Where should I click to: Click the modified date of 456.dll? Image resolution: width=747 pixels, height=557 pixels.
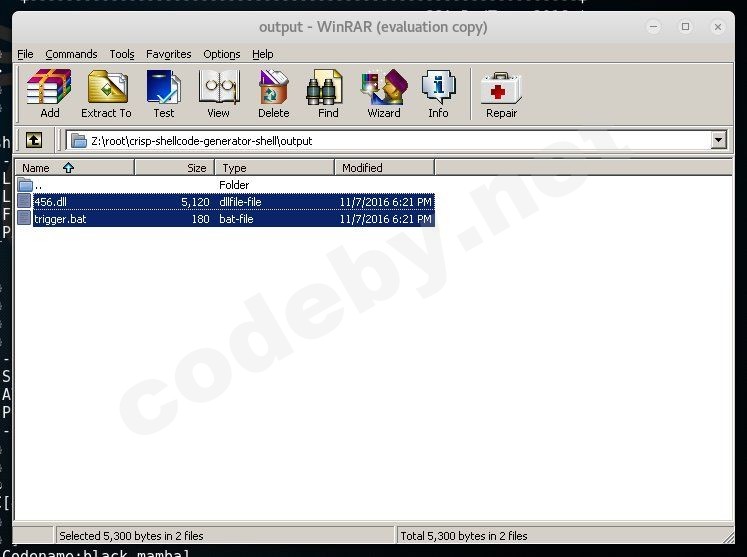click(385, 202)
